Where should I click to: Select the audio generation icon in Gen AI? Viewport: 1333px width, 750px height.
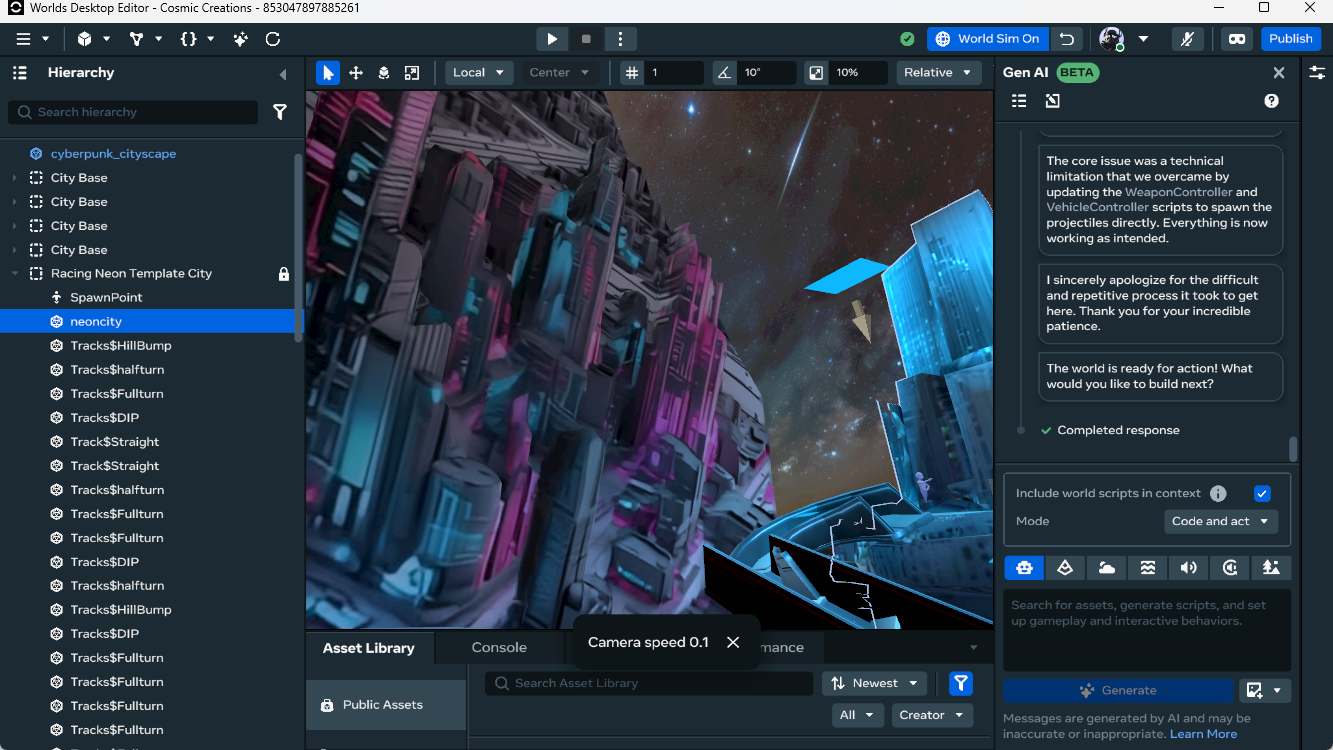[x=1188, y=567]
